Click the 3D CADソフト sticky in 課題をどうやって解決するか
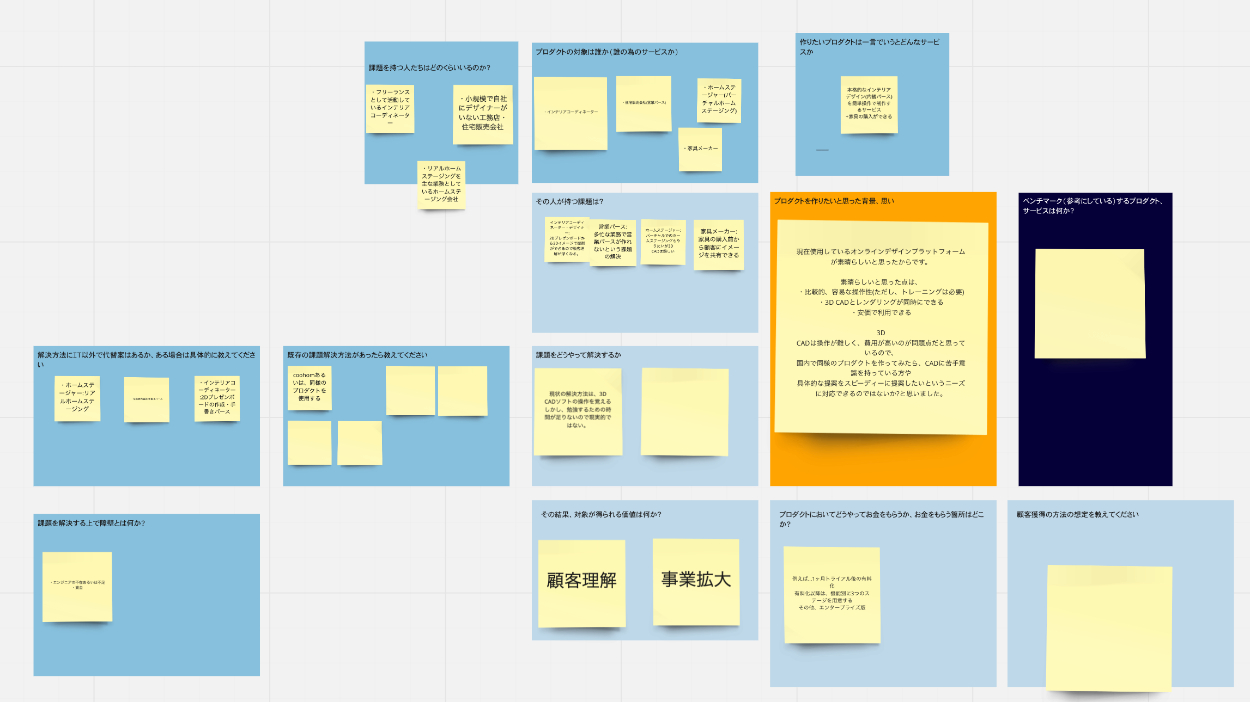Image resolution: width=1250 pixels, height=702 pixels. coord(578,411)
